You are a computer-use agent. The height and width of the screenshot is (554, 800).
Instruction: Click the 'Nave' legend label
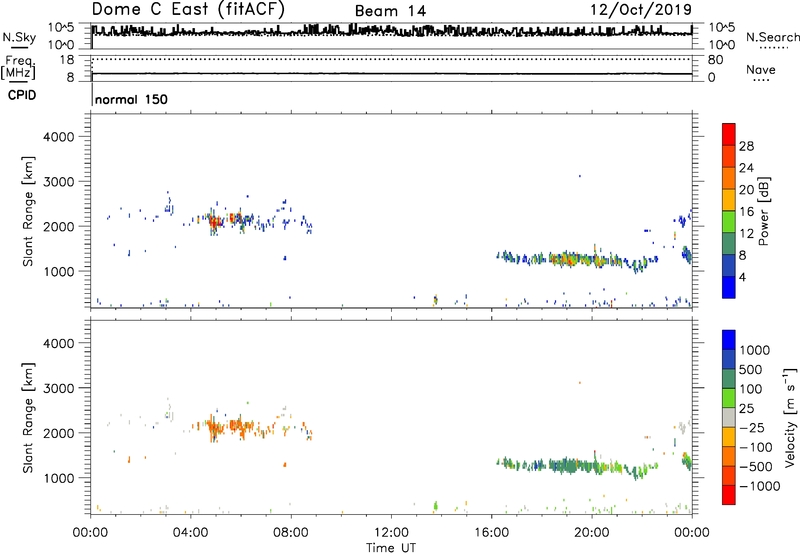(761, 69)
